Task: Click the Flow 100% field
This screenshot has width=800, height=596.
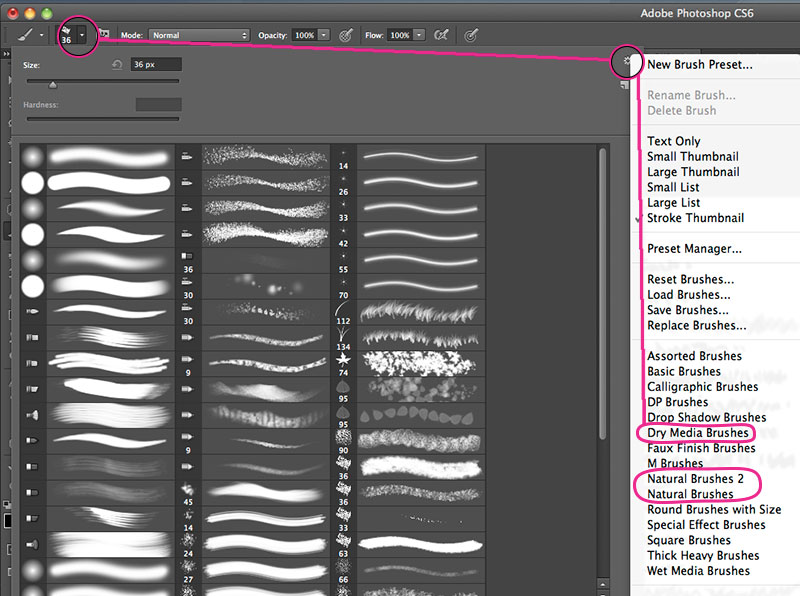Action: point(399,35)
